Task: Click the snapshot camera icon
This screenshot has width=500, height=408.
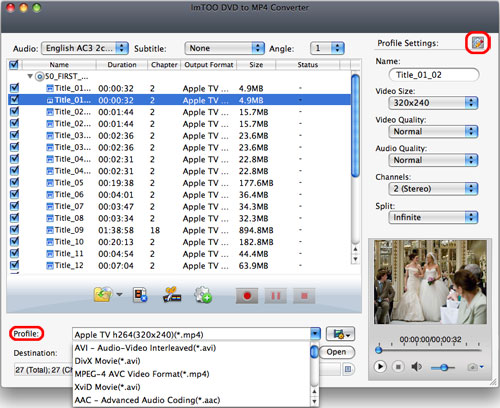Action: click(472, 367)
